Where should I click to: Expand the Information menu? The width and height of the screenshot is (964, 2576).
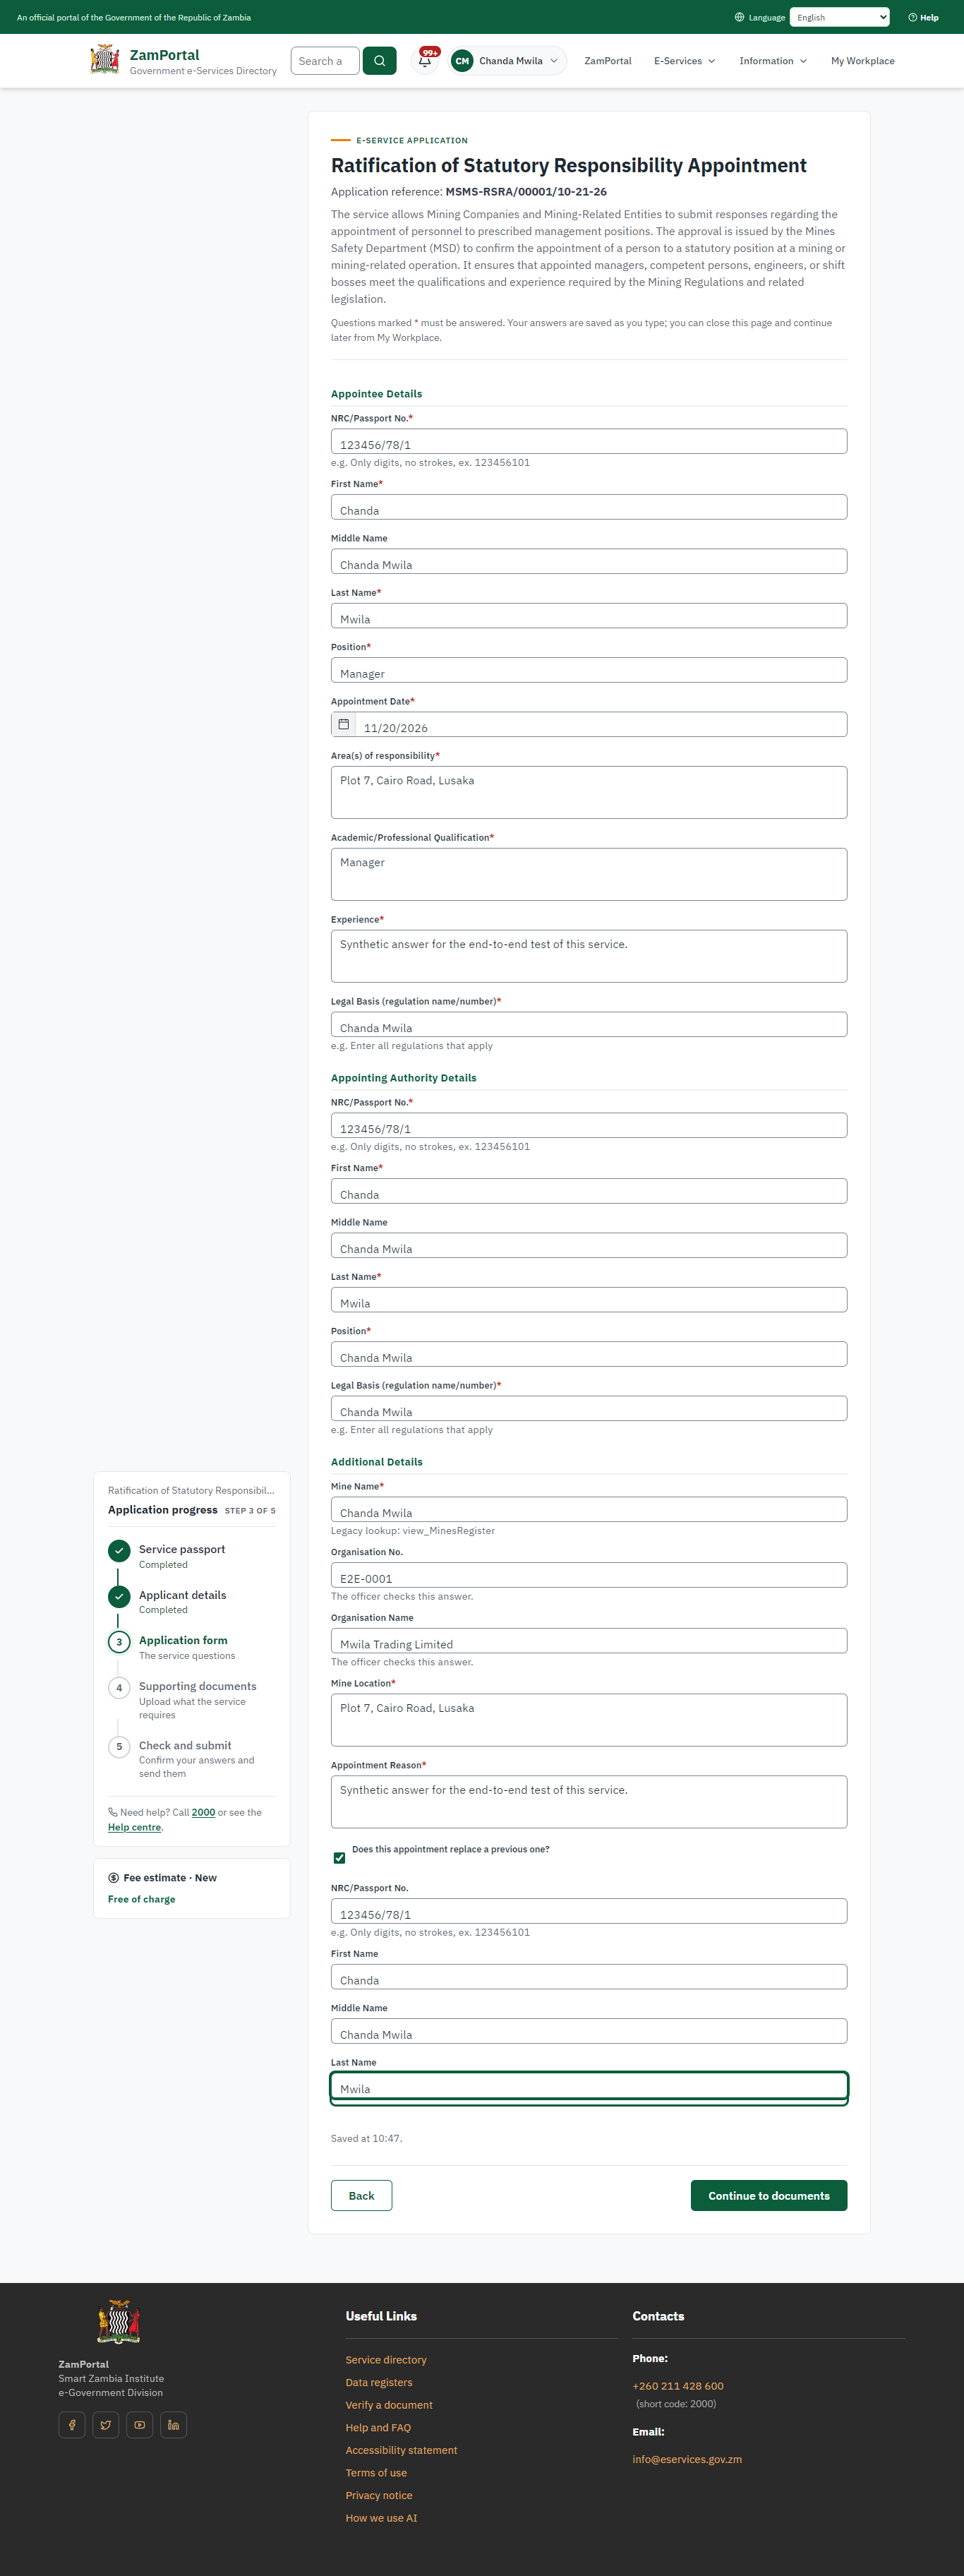tap(773, 61)
